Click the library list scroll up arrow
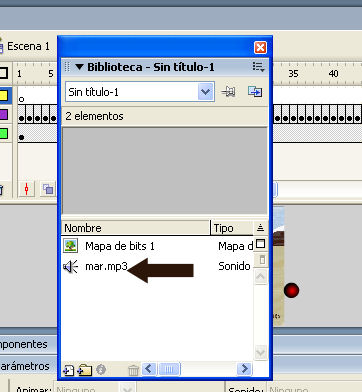 click(261, 277)
